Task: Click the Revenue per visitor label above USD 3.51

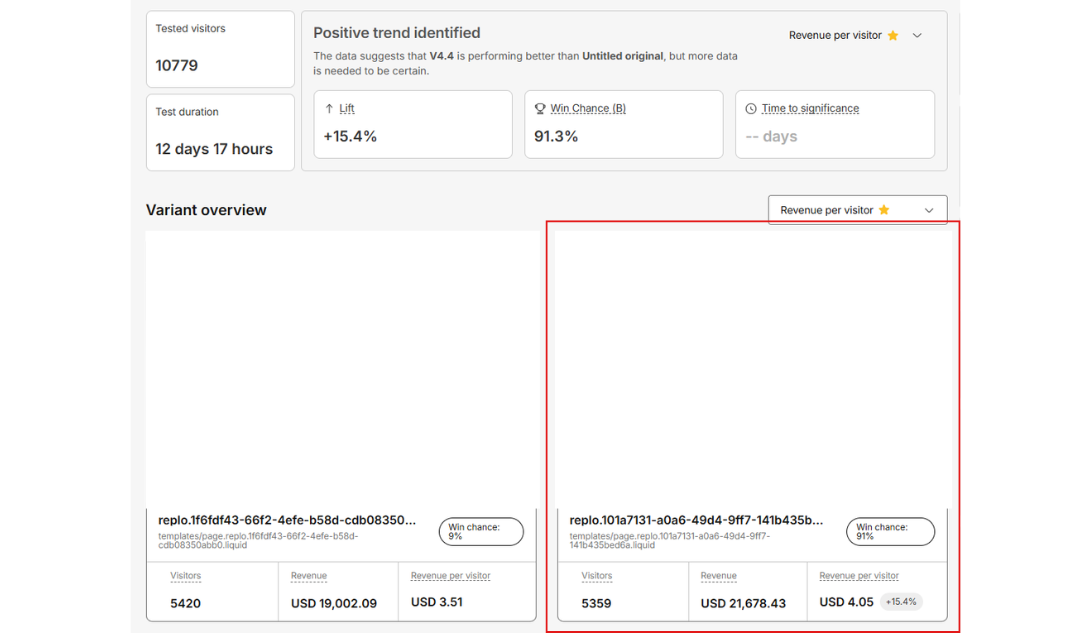Action: tap(450, 576)
